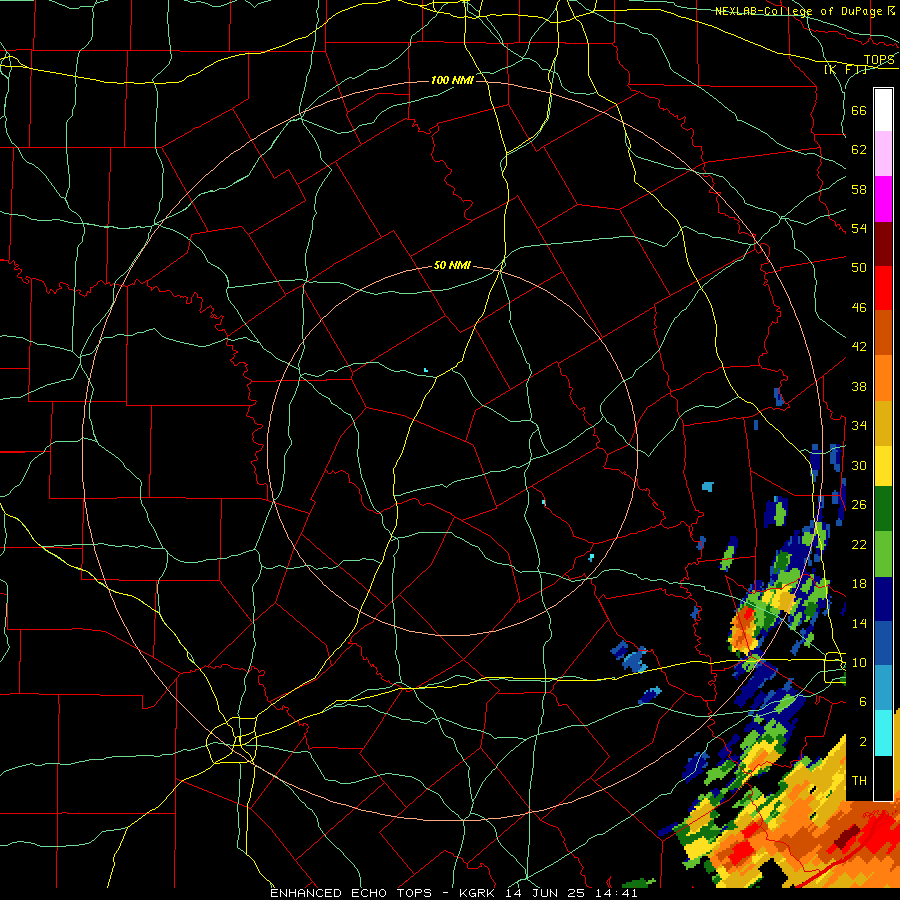Pick the bright red legend swatch
The height and width of the screenshot is (900, 900).
[x=883, y=288]
